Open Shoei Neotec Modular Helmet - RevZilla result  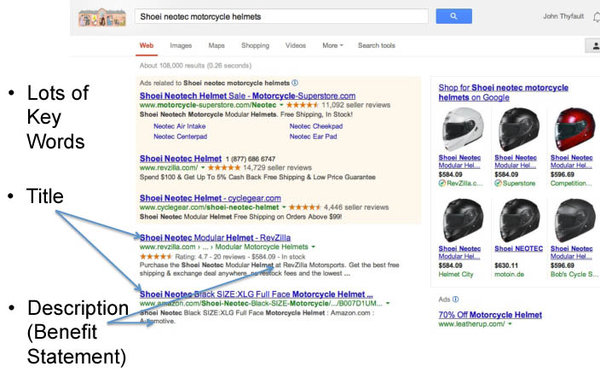[215, 238]
